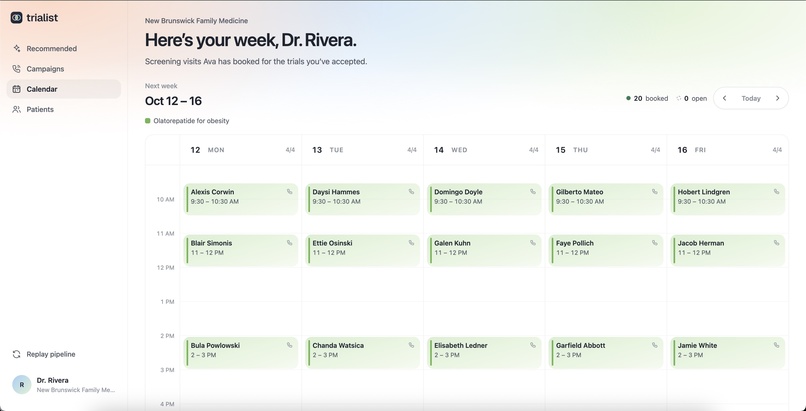This screenshot has height=411, width=806.
Task: Click phone icon on Hobert Lindgren visit
Action: (776, 192)
